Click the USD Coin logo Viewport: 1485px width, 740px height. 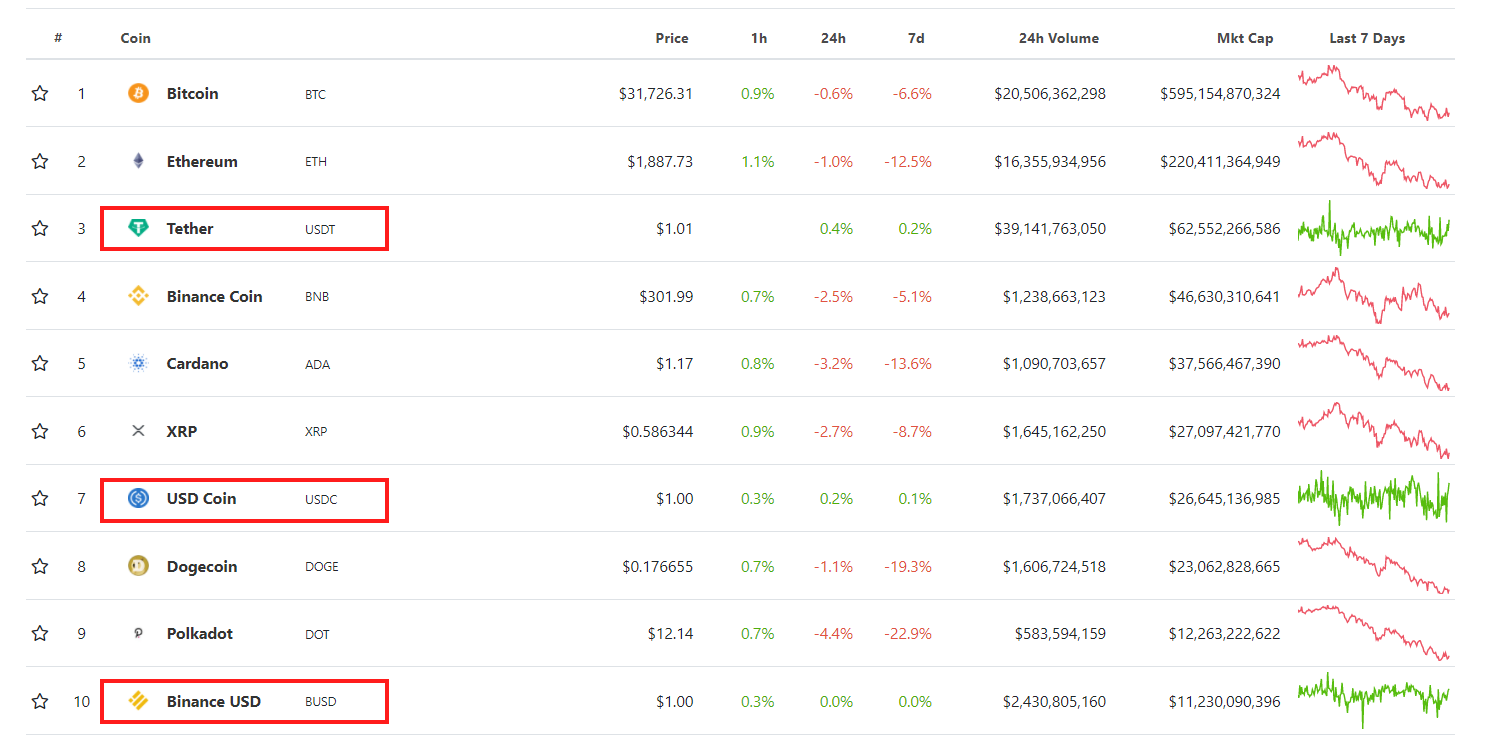pos(139,498)
